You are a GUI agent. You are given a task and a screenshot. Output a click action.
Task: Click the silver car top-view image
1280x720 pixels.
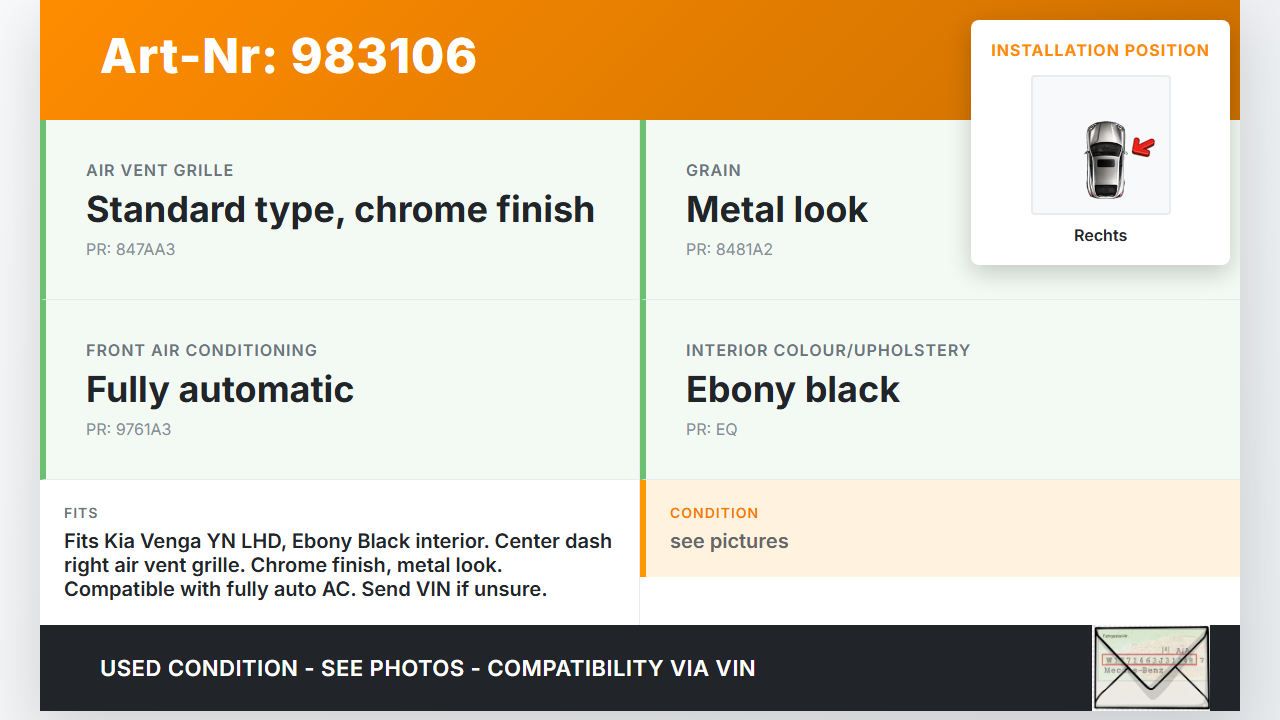(1104, 160)
